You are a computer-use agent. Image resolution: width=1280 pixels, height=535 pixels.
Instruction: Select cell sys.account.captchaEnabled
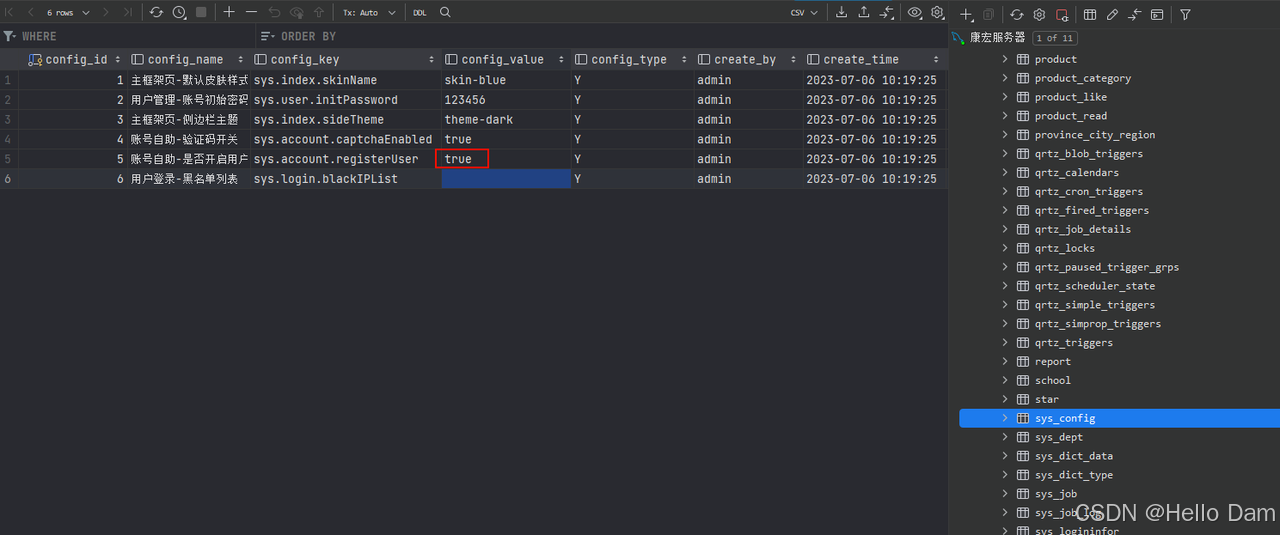coord(345,139)
